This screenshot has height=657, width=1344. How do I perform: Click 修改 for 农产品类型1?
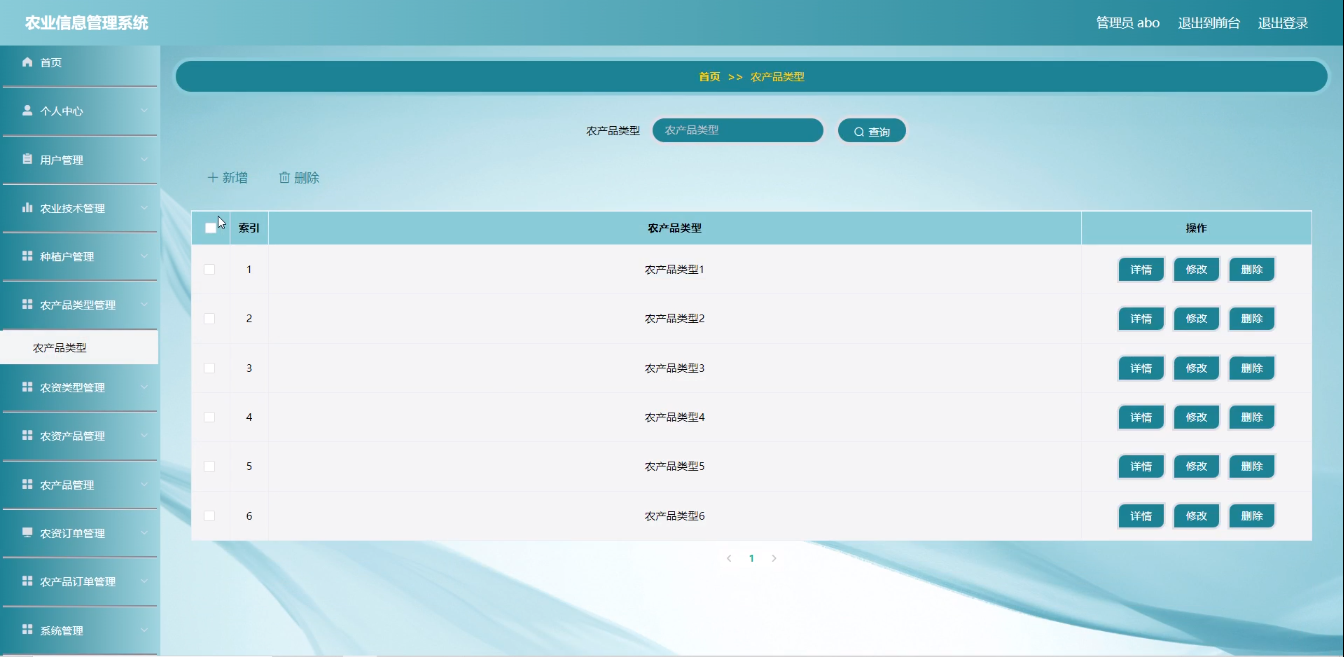[x=1196, y=269]
